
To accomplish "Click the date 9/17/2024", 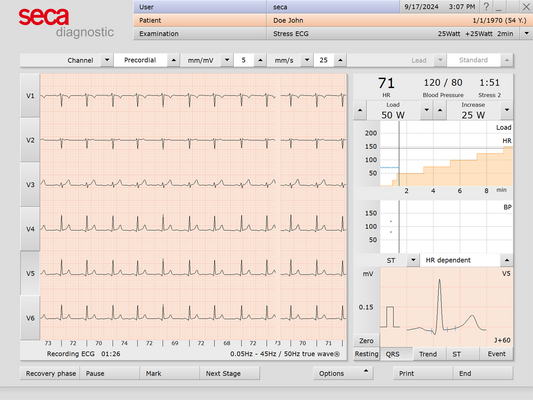I will tap(421, 7).
